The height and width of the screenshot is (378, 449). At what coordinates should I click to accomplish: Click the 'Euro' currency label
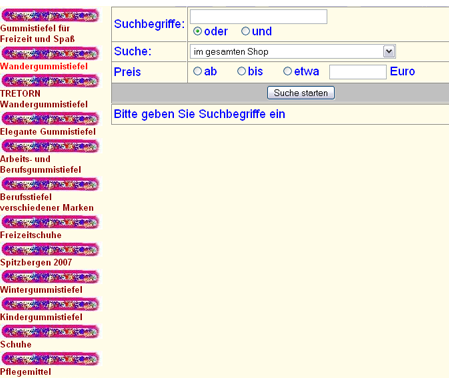(x=402, y=71)
